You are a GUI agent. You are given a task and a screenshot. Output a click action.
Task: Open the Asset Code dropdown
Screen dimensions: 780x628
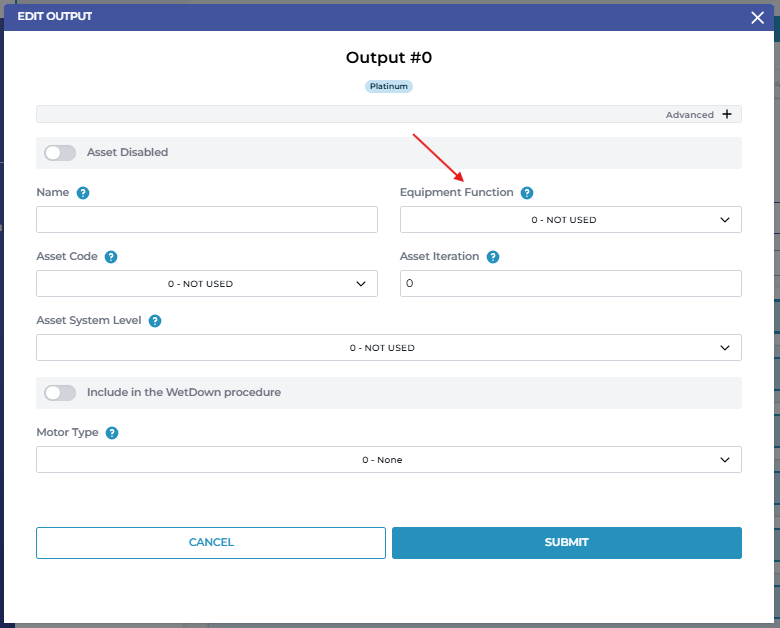click(206, 284)
